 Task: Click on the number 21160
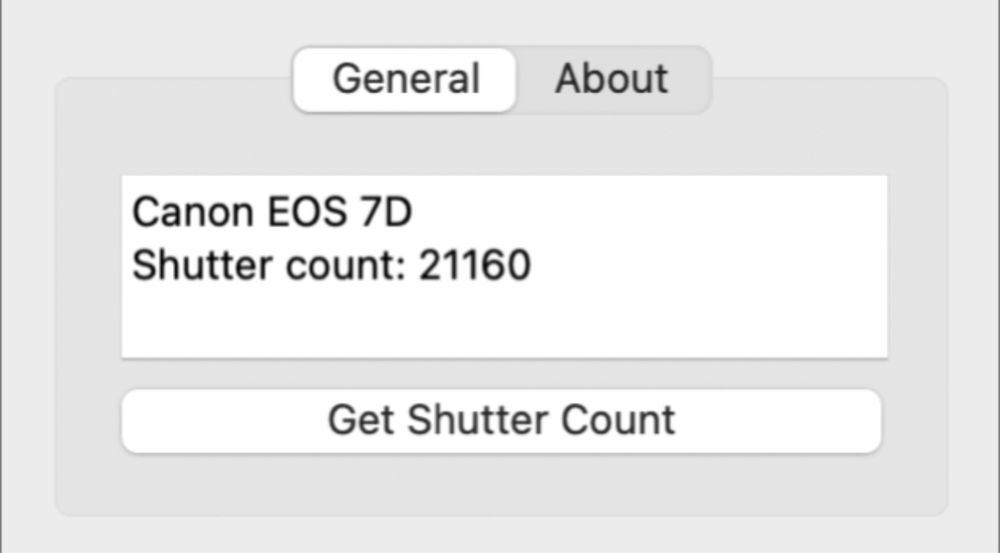474,266
